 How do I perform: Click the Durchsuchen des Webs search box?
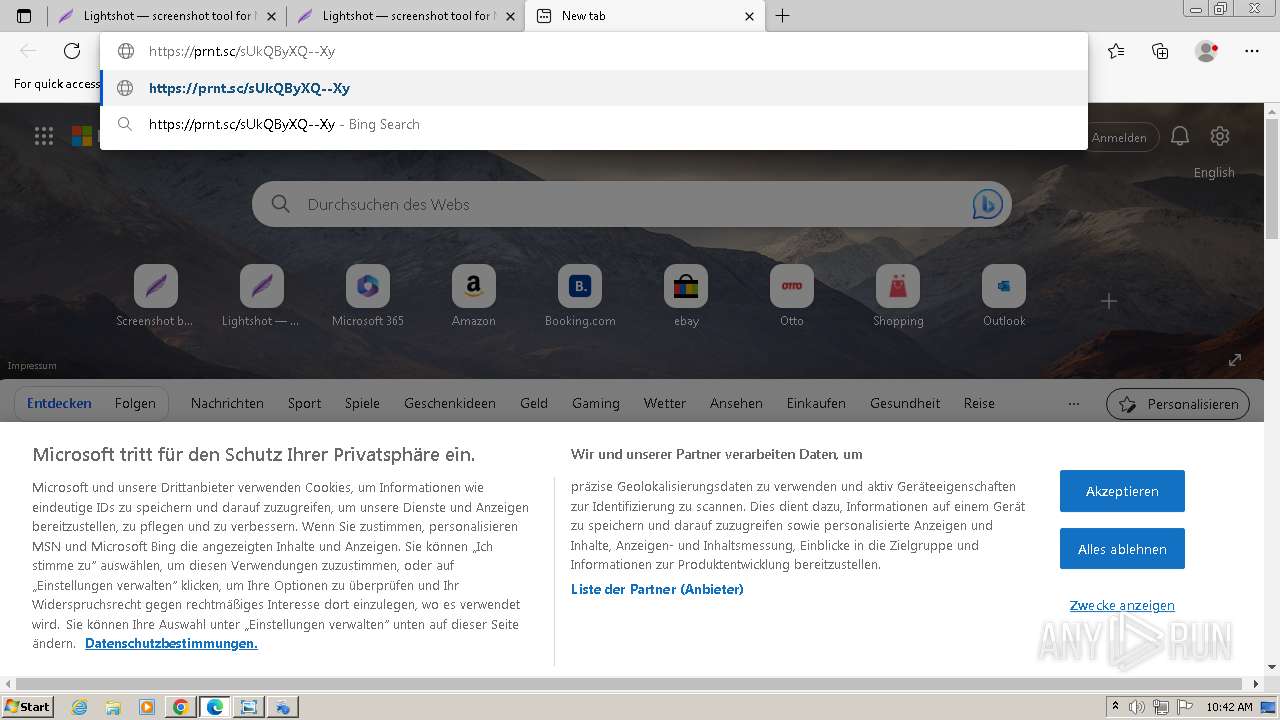(x=632, y=204)
